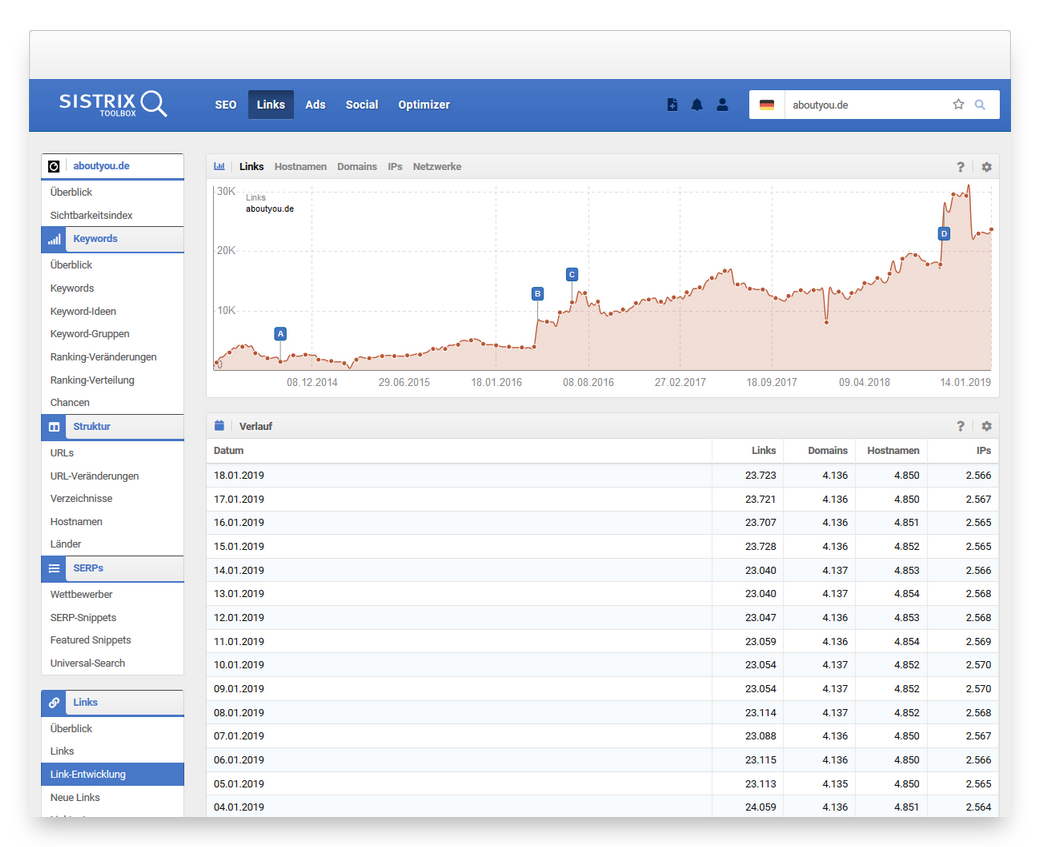Open the Verlauf table settings gear
The width and height of the screenshot is (1039, 847).
pos(986,426)
